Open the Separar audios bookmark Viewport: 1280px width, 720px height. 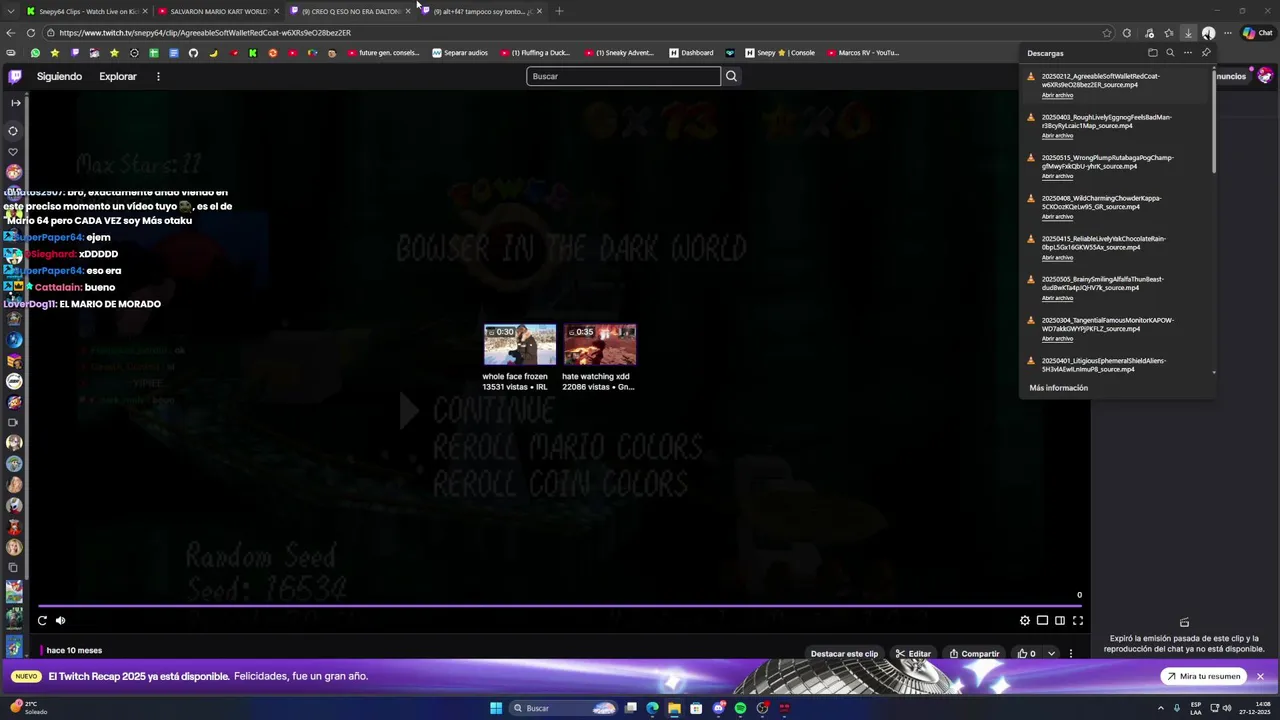460,53
